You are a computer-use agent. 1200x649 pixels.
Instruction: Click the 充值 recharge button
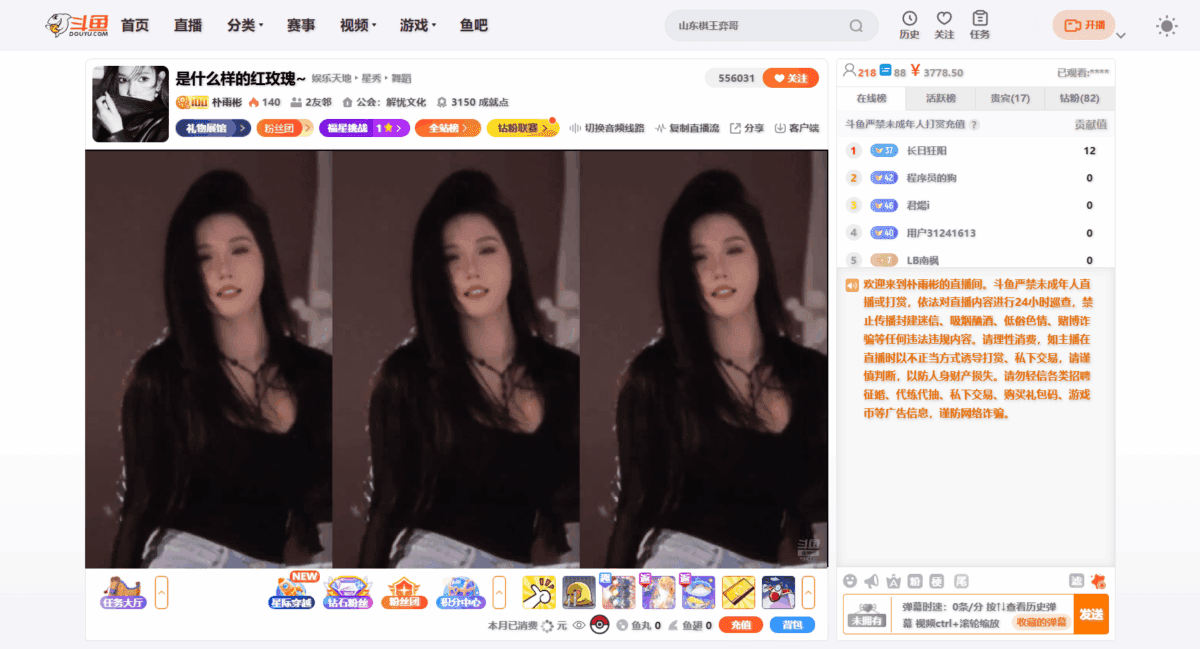pyautogui.click(x=740, y=624)
